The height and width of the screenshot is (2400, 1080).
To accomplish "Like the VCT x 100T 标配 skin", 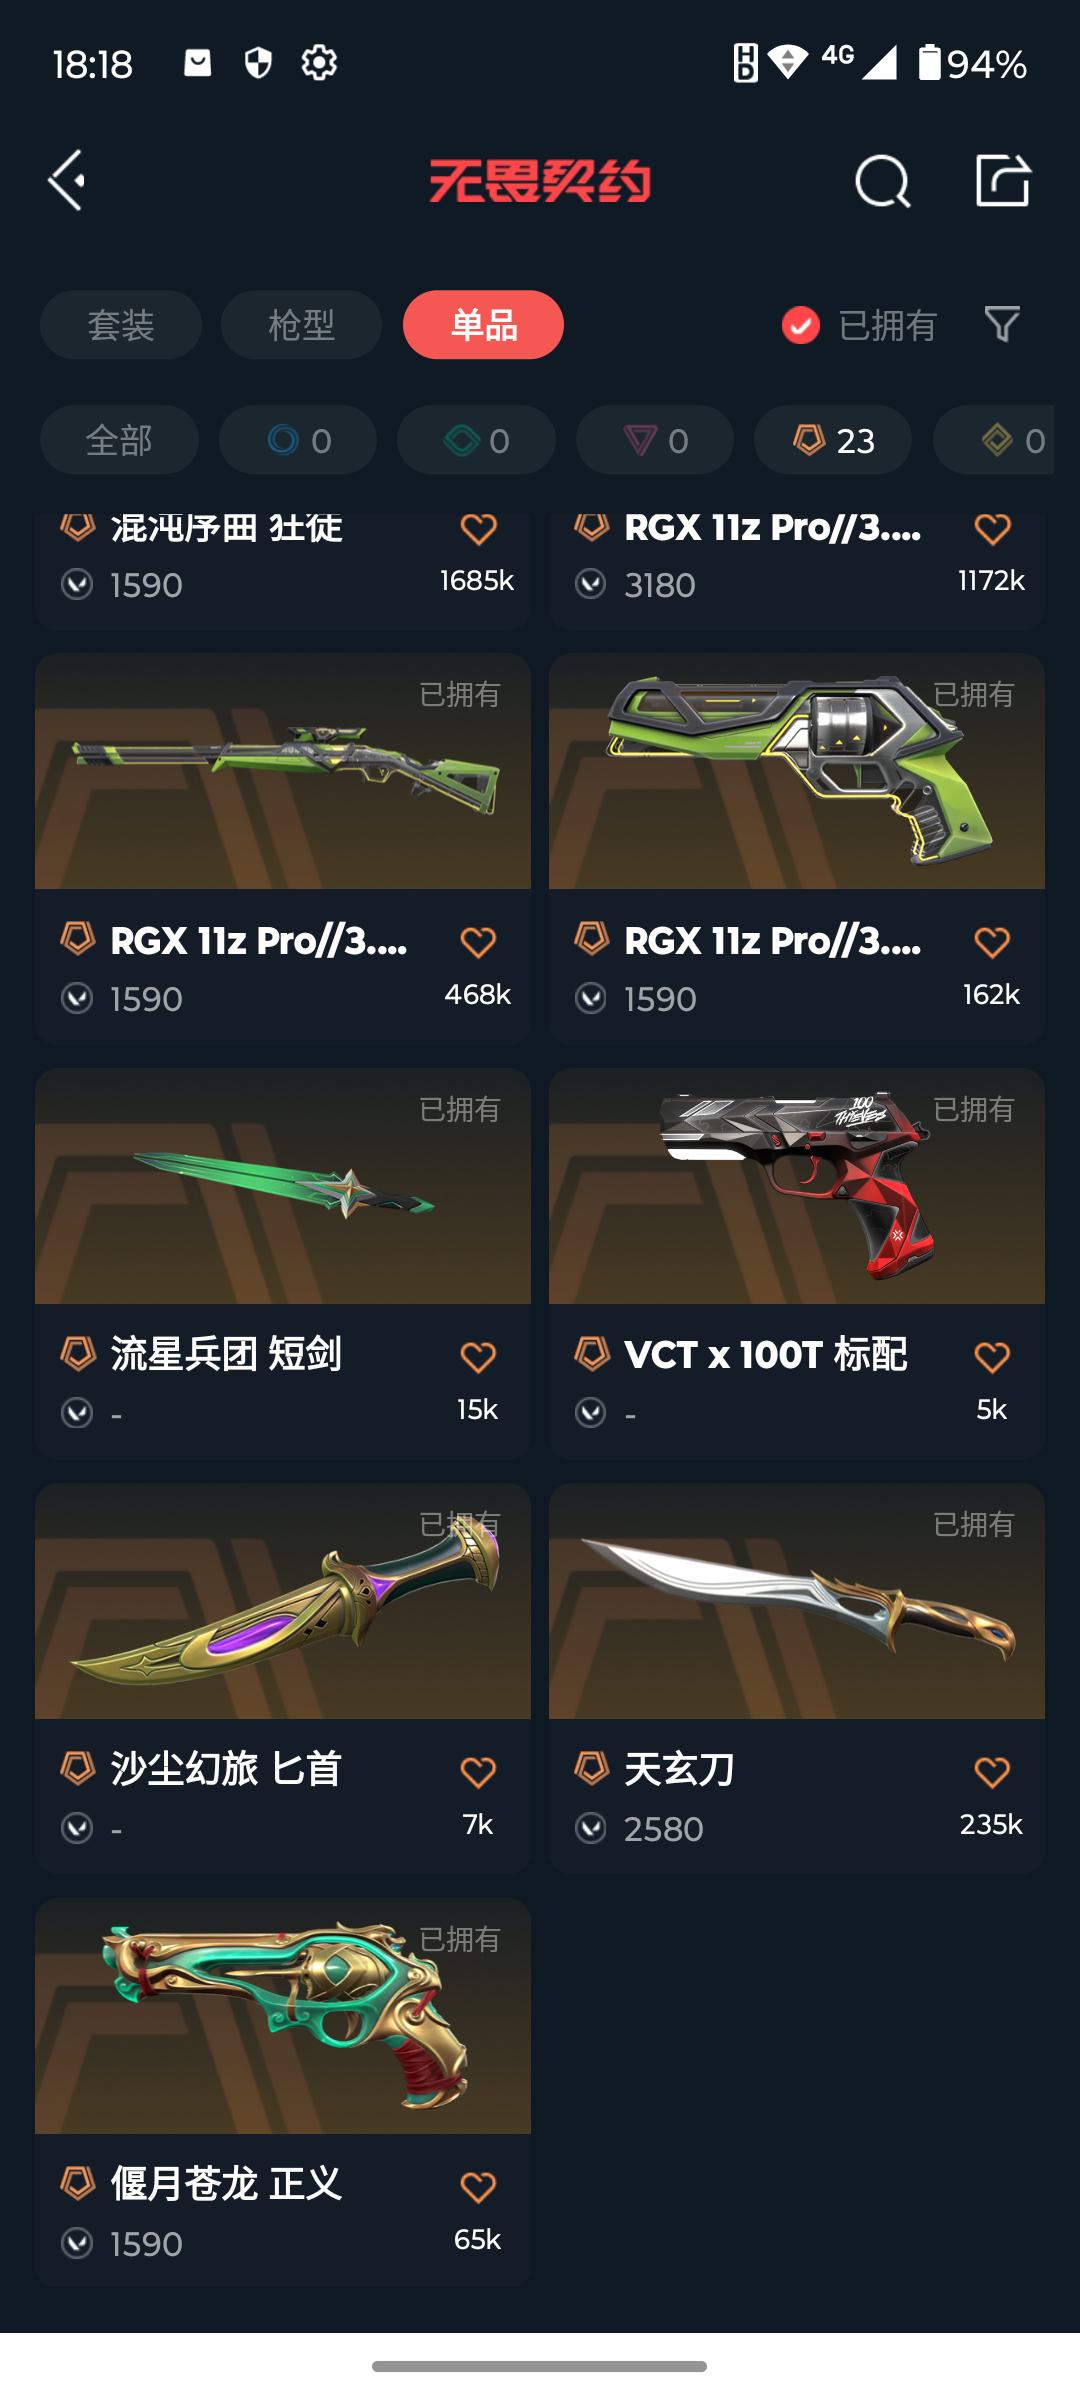I will pyautogui.click(x=992, y=1357).
